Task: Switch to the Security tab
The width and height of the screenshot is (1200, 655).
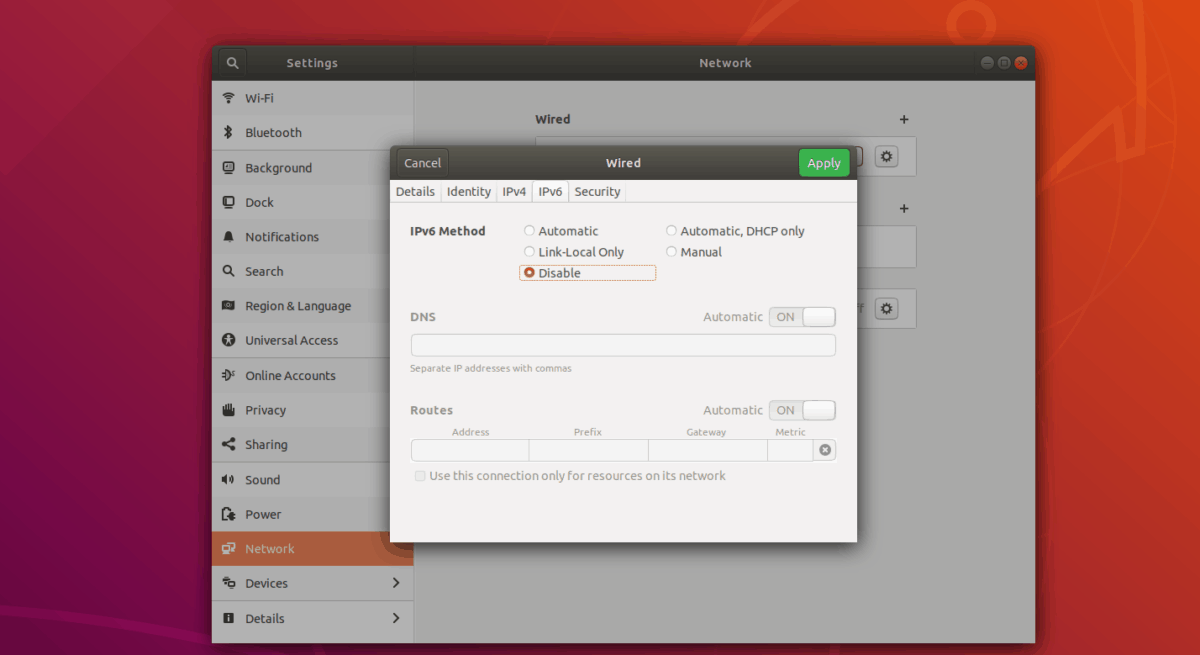Action: click(596, 191)
